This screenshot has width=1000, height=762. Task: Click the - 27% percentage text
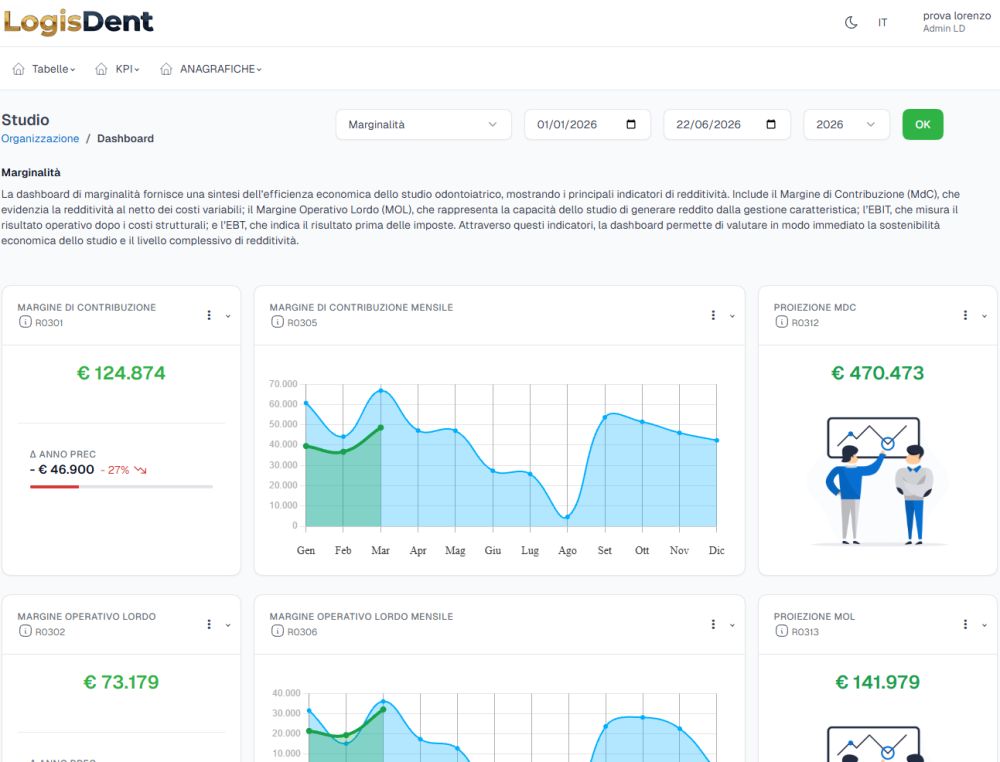click(x=115, y=470)
